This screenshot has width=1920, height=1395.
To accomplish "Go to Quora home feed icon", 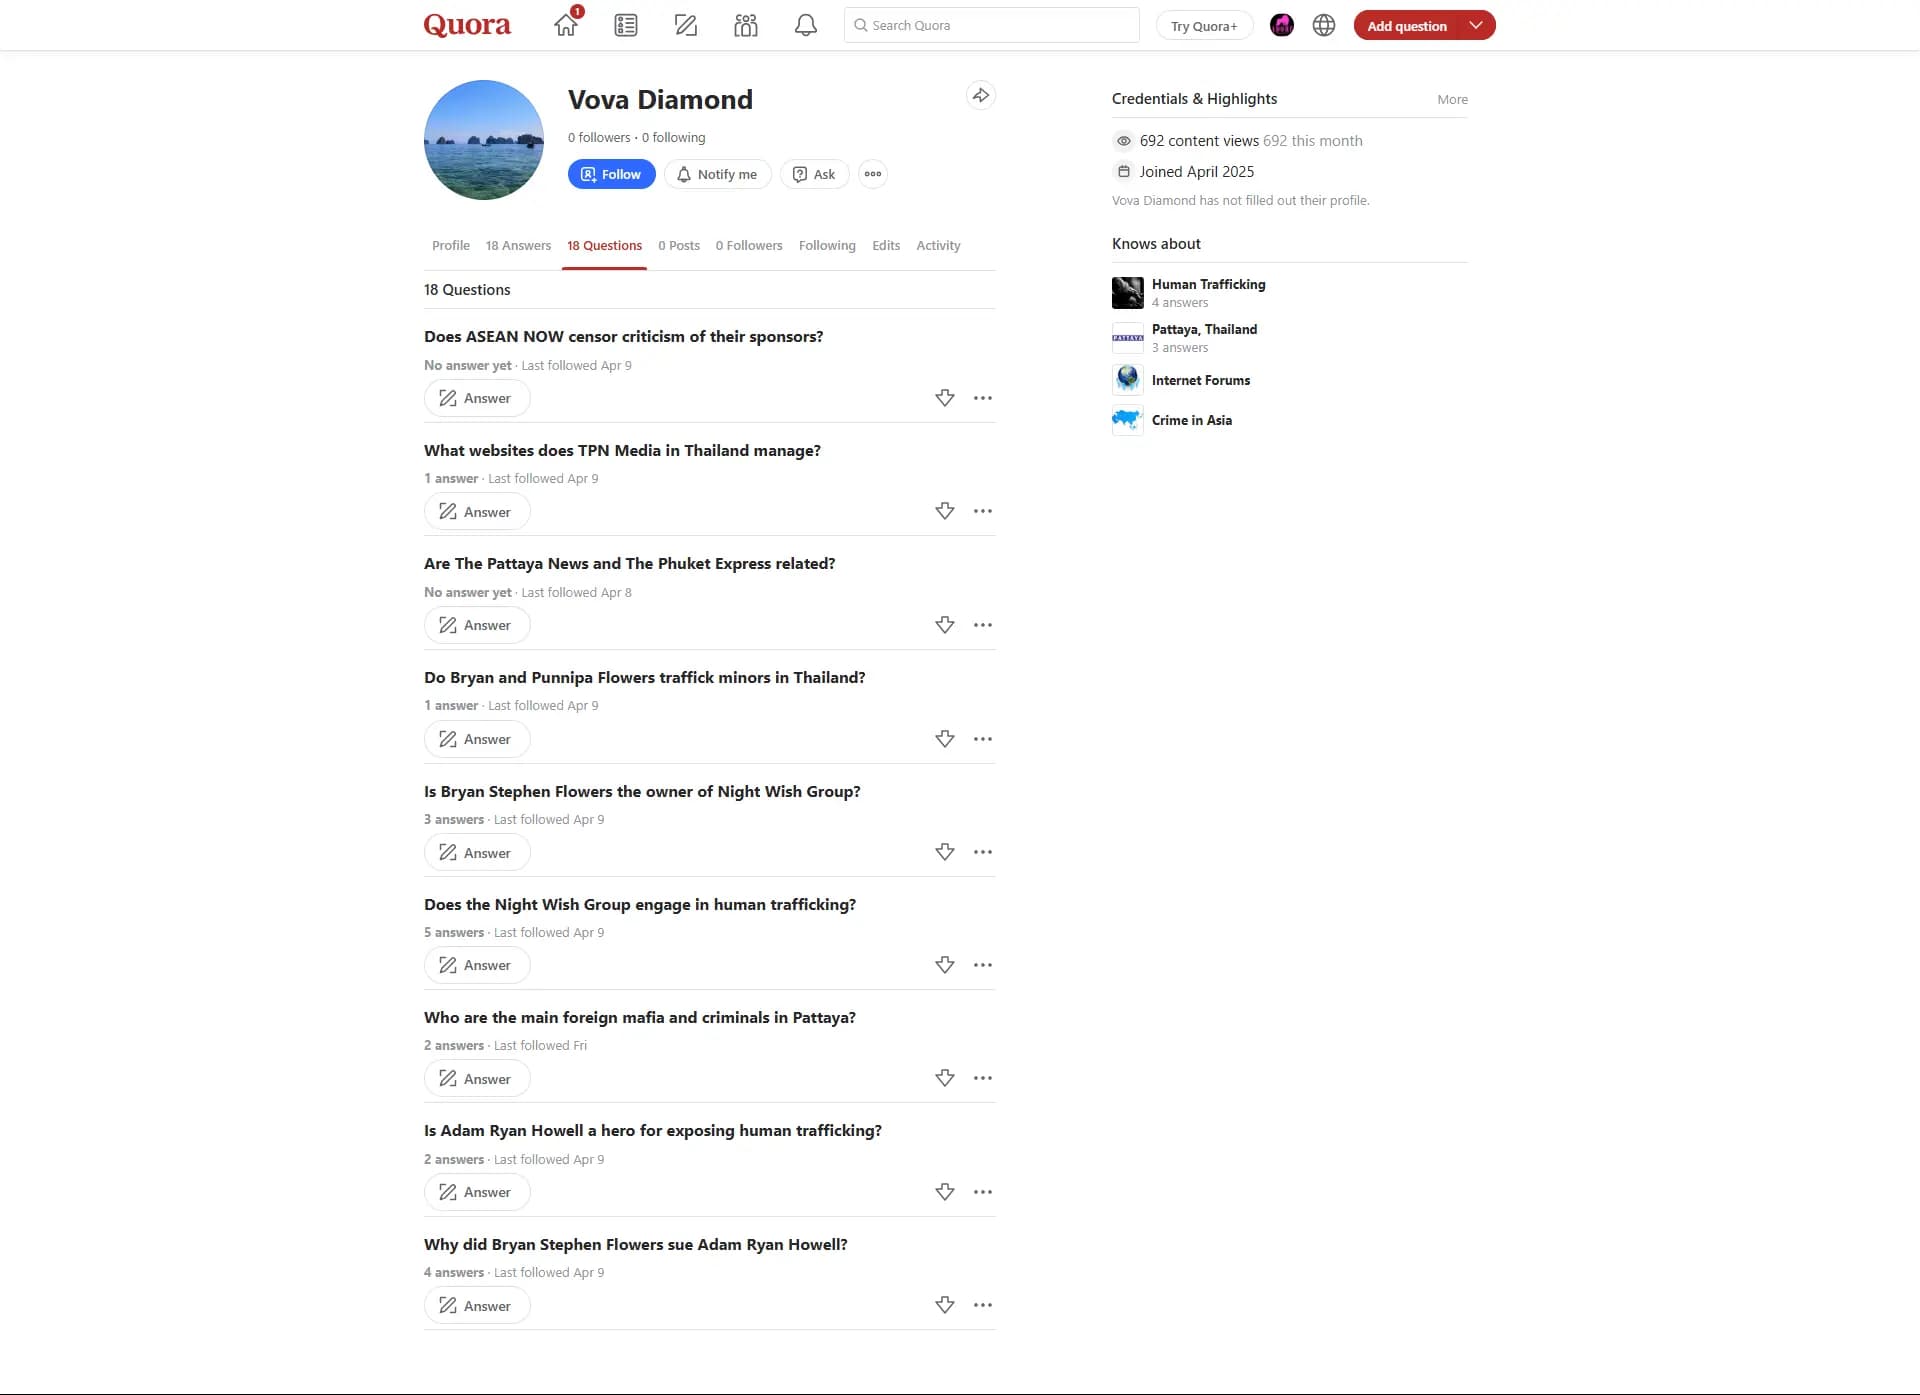I will pos(566,25).
